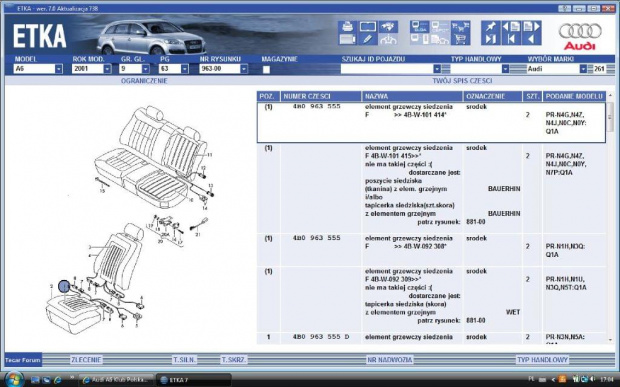Click the parts list scrollbar down arrow
Screen dimensions: 620x387
(x=610, y=340)
